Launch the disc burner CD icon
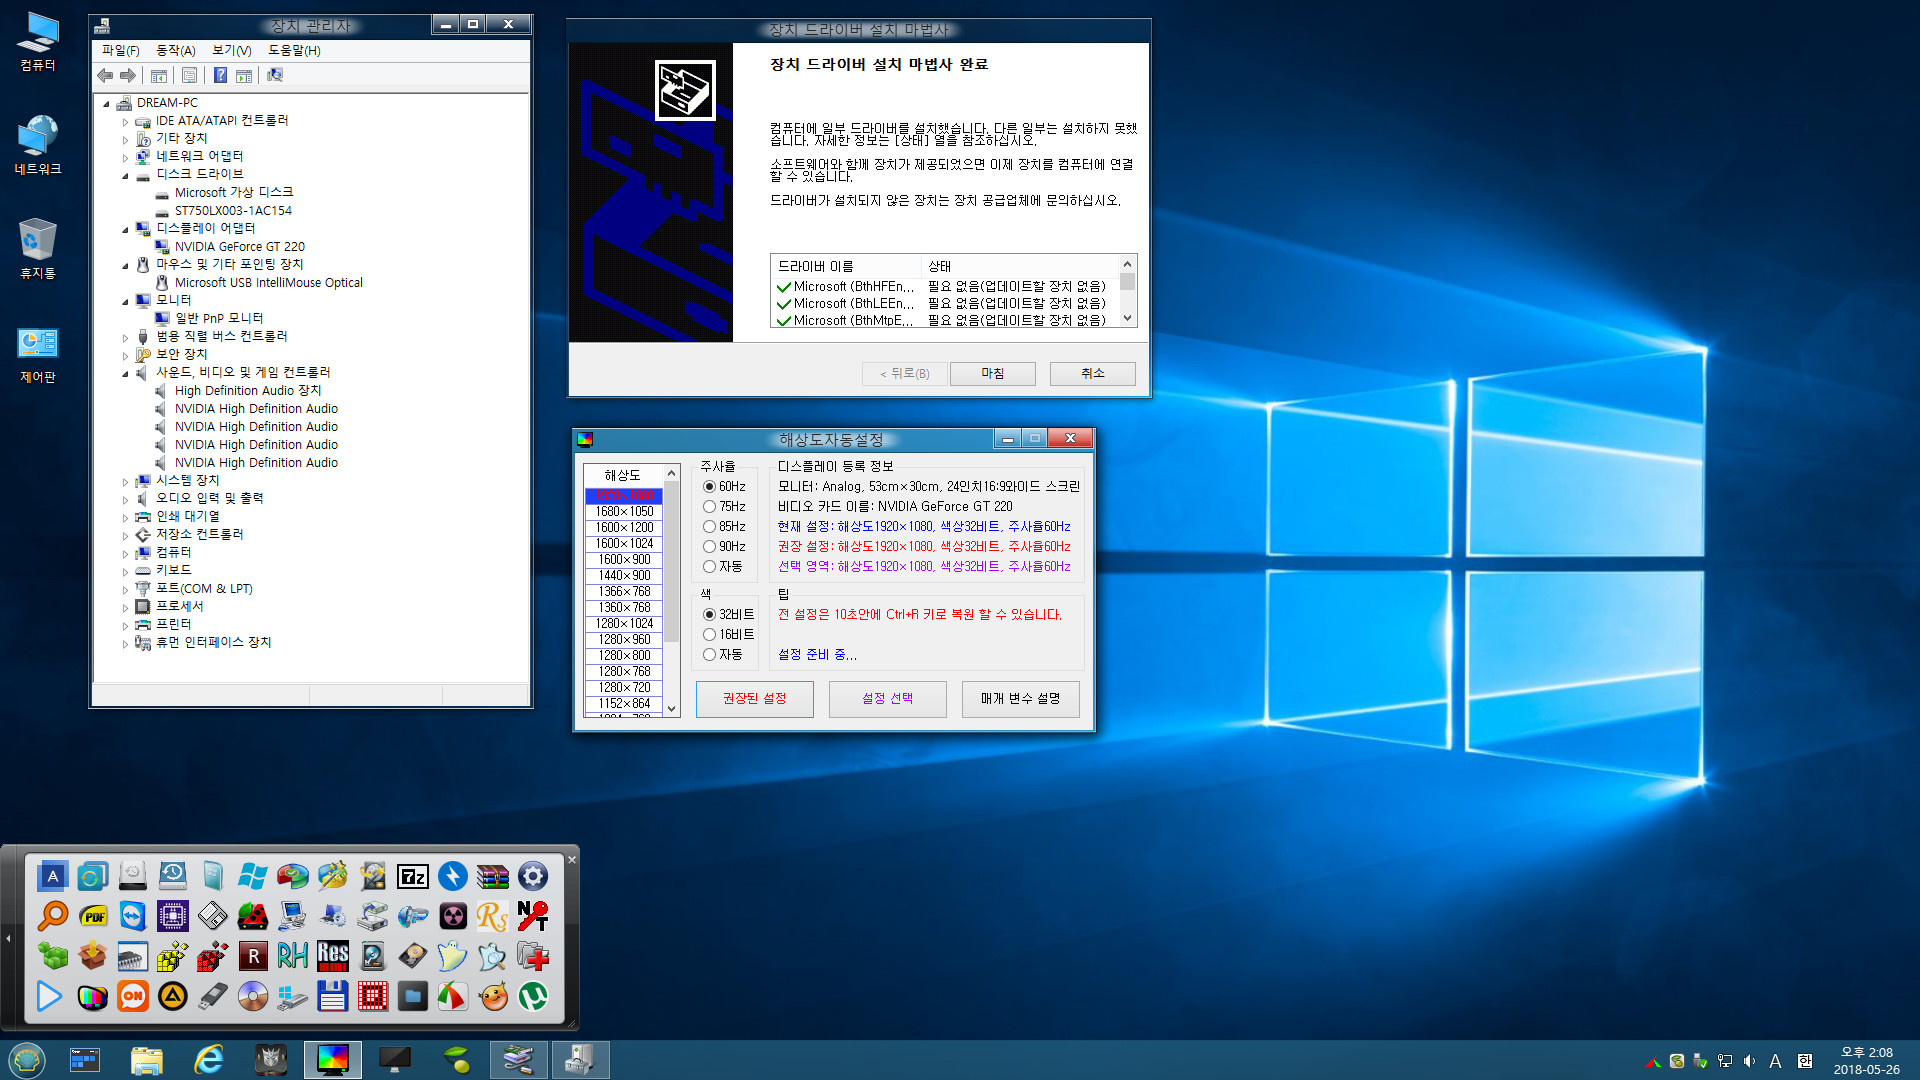This screenshot has height=1080, width=1920. [x=252, y=997]
